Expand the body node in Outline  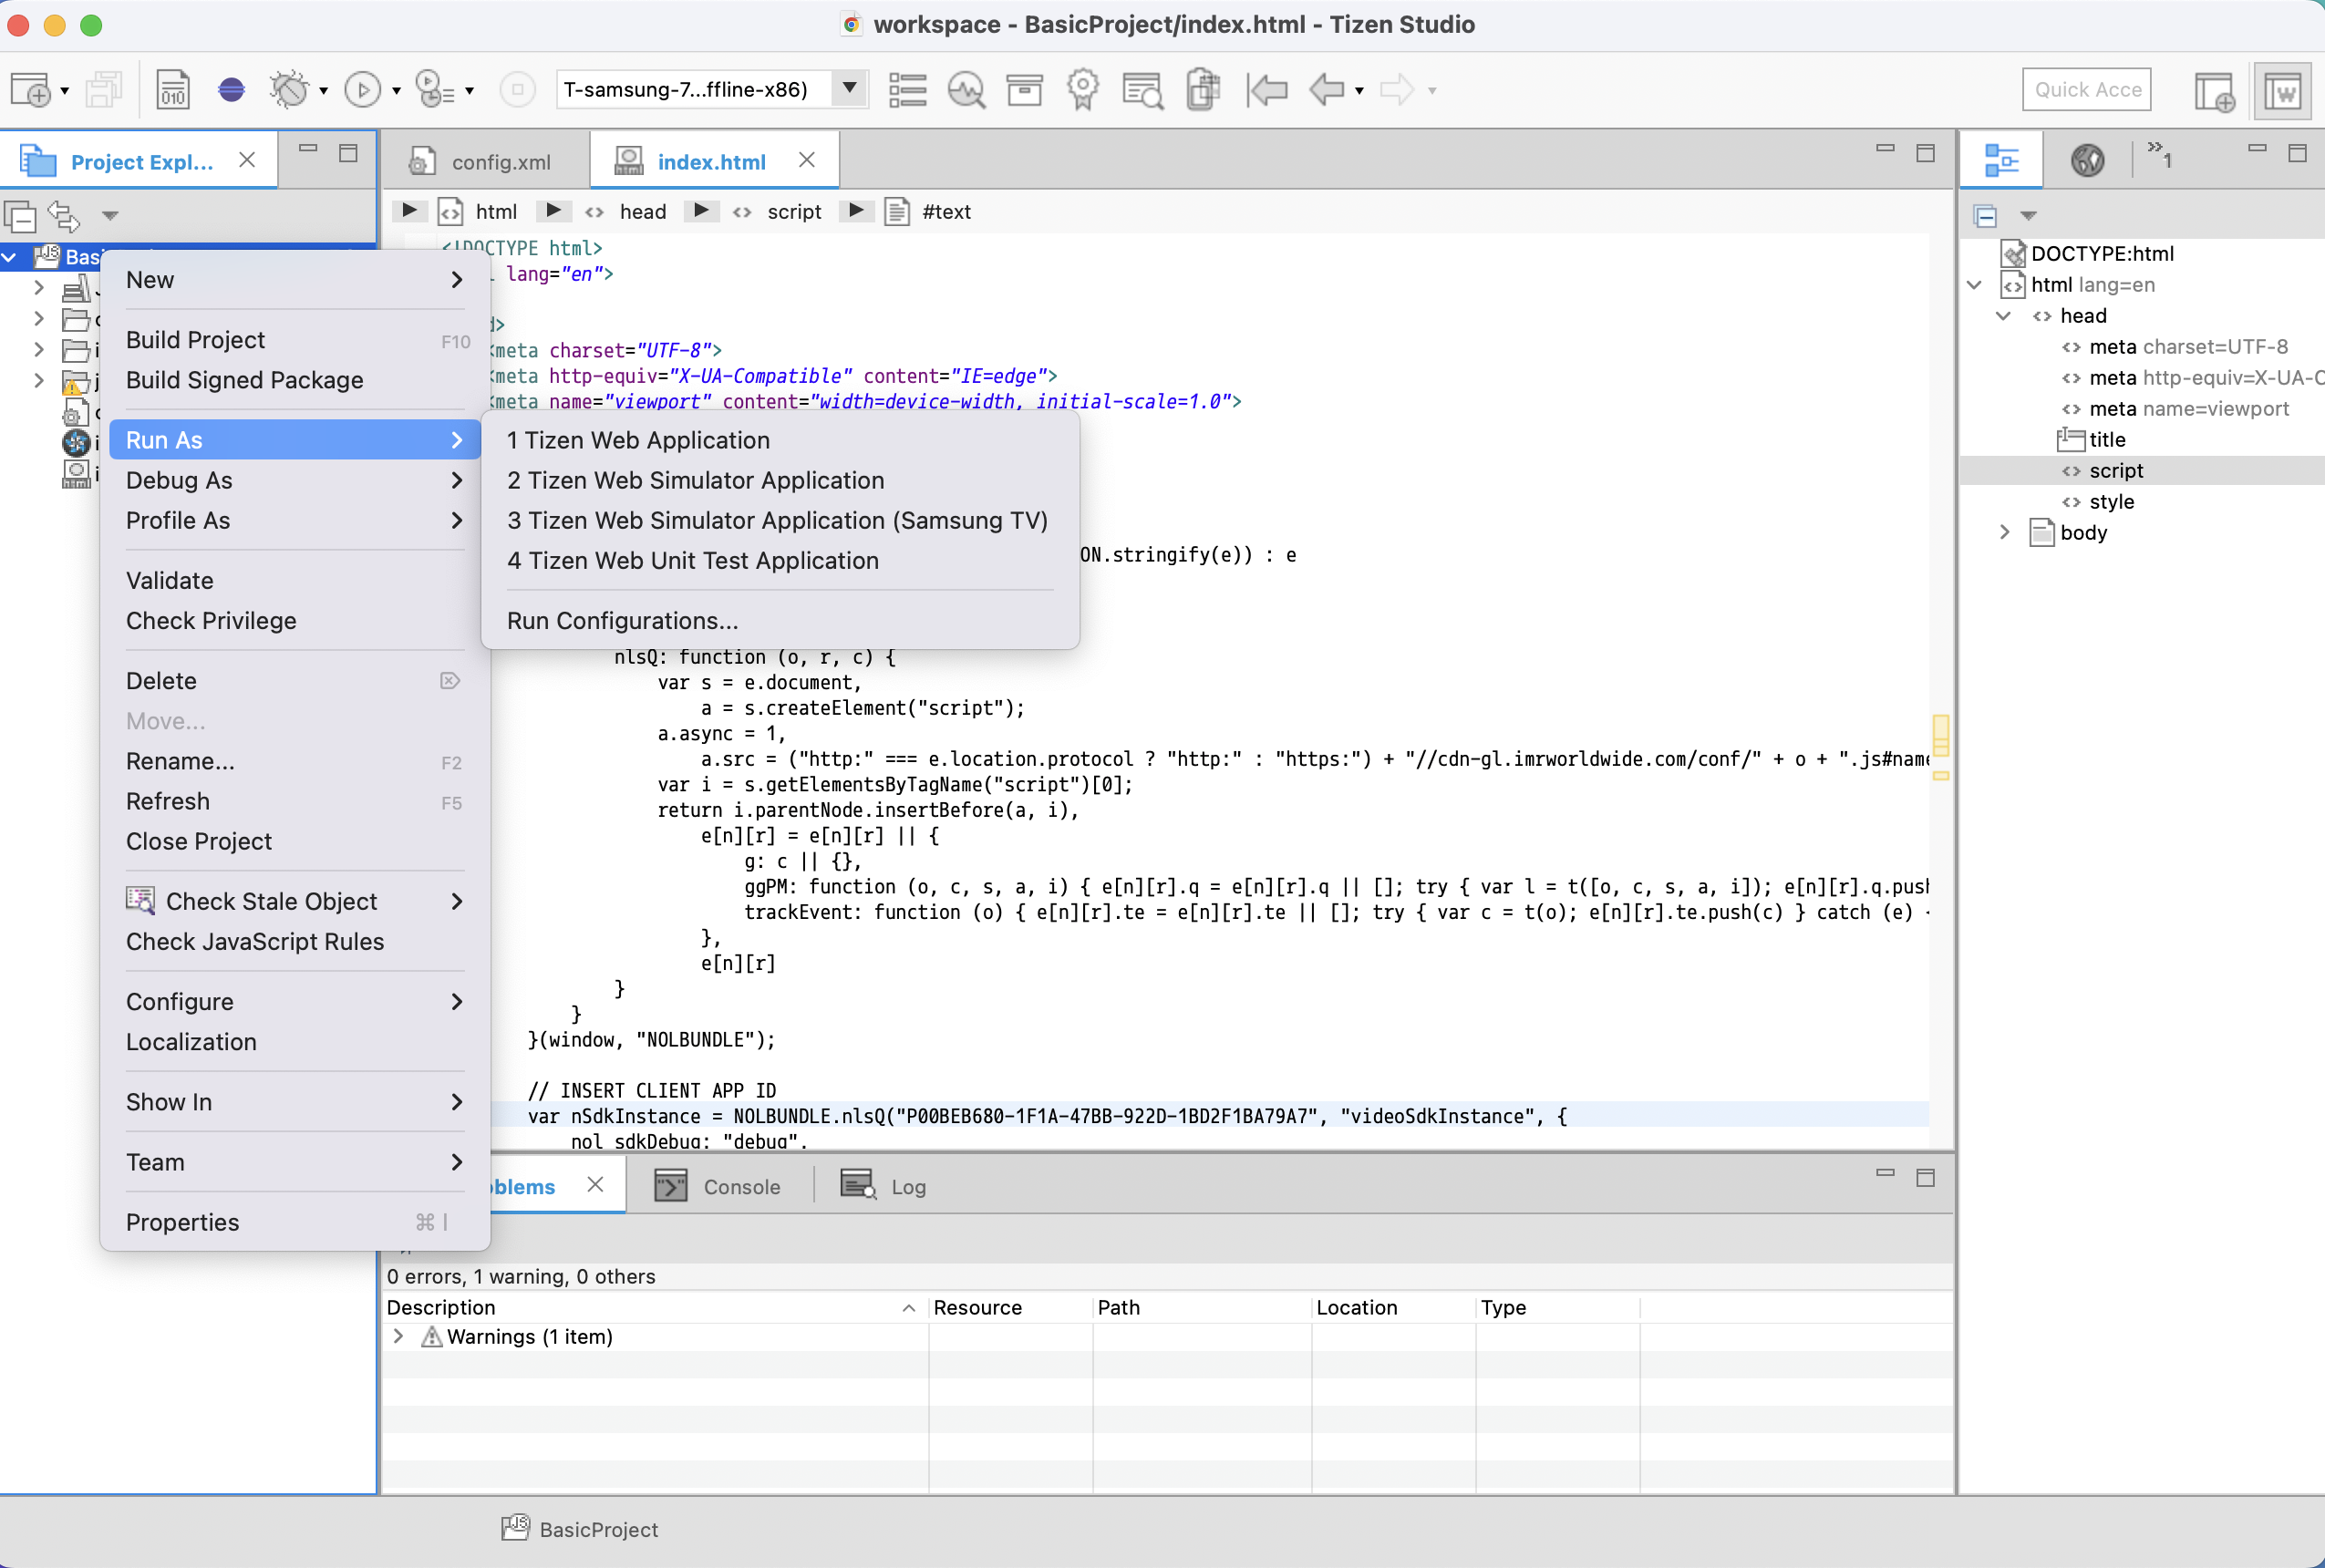click(x=2004, y=533)
